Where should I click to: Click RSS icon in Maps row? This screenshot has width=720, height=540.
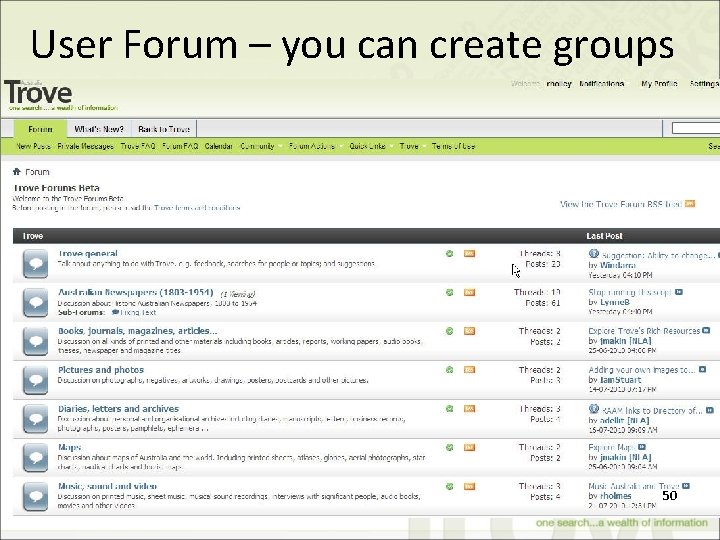tap(469, 447)
